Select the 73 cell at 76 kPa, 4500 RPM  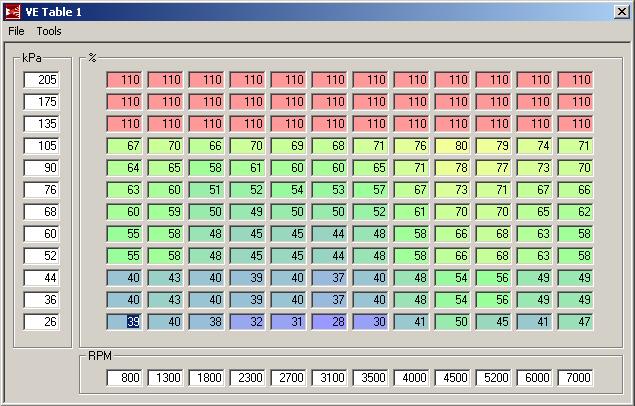click(x=452, y=189)
